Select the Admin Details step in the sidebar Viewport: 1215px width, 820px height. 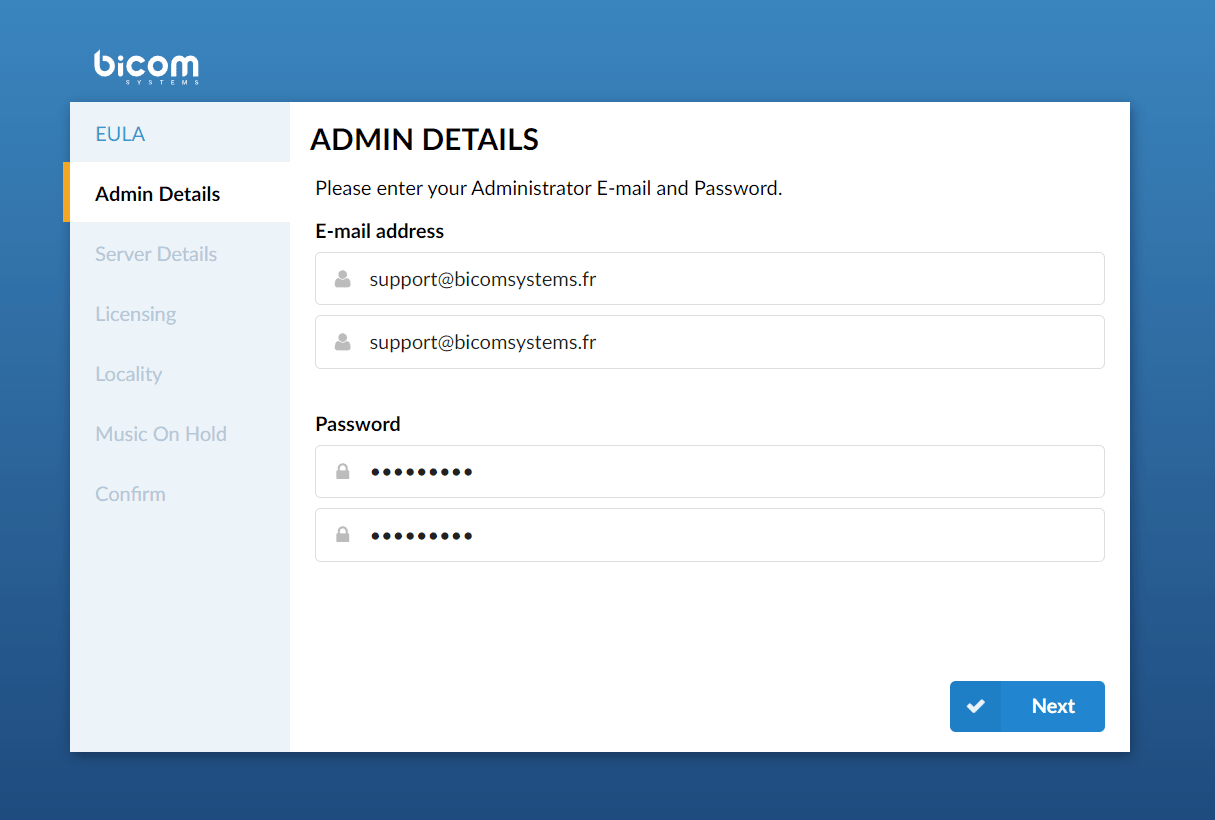(x=158, y=194)
